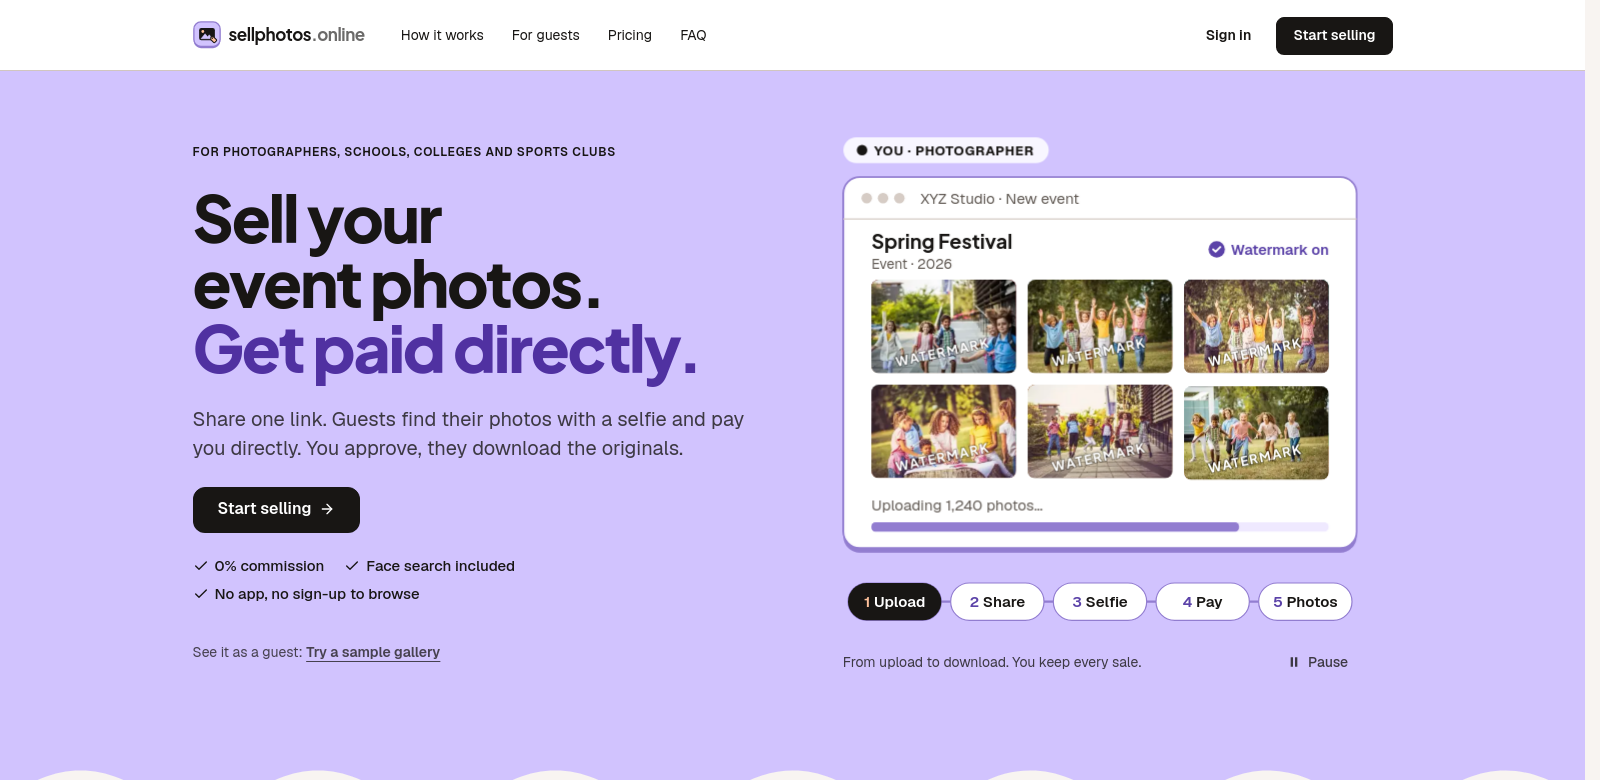Click the Face search included text
Image resolution: width=1600 pixels, height=780 pixels.
point(440,566)
